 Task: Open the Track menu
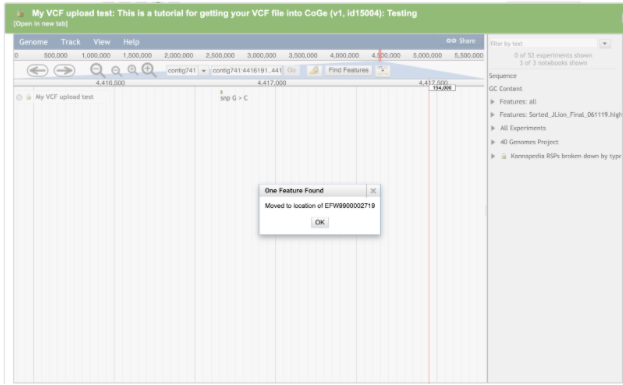pyautogui.click(x=70, y=42)
